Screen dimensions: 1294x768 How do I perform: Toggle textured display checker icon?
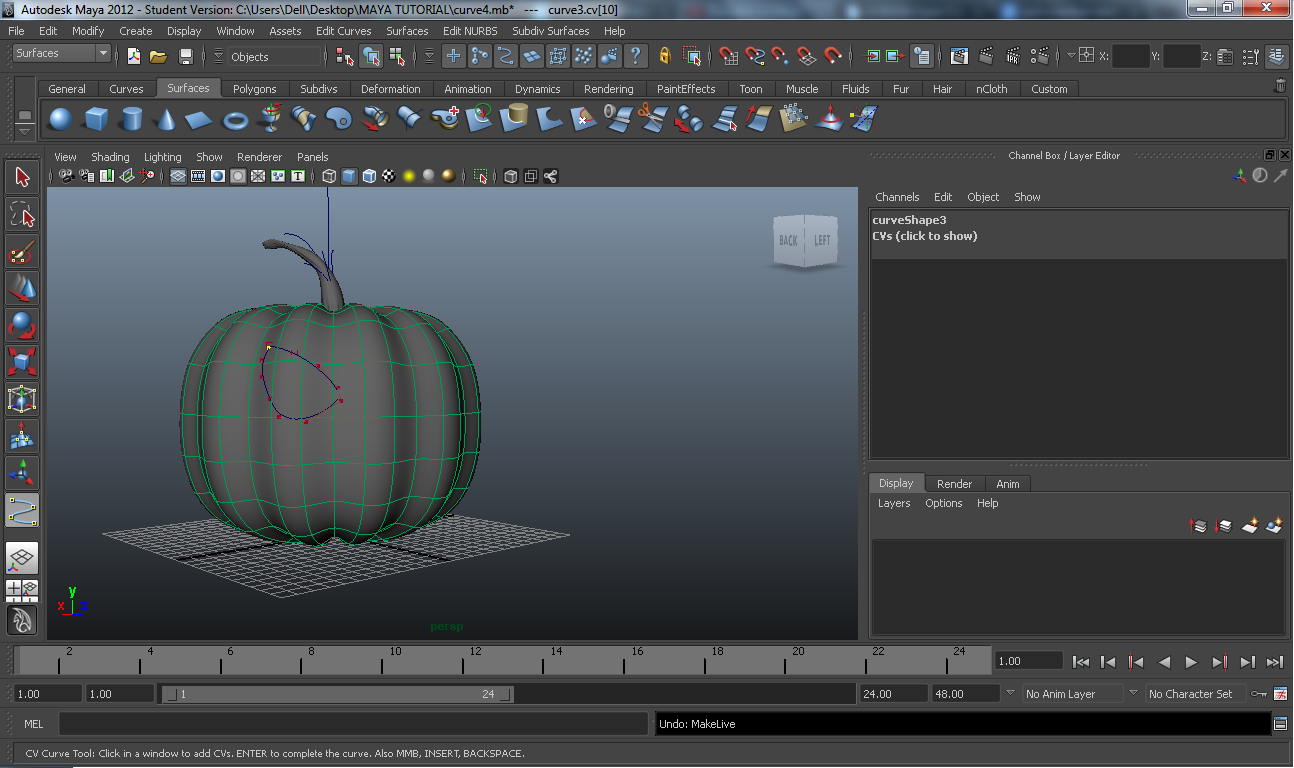click(389, 176)
